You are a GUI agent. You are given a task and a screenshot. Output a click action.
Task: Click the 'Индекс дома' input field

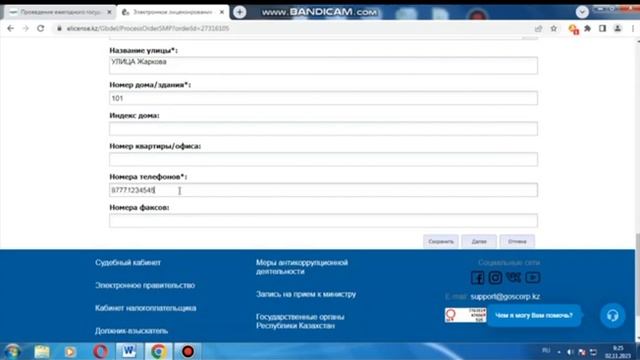point(323,129)
